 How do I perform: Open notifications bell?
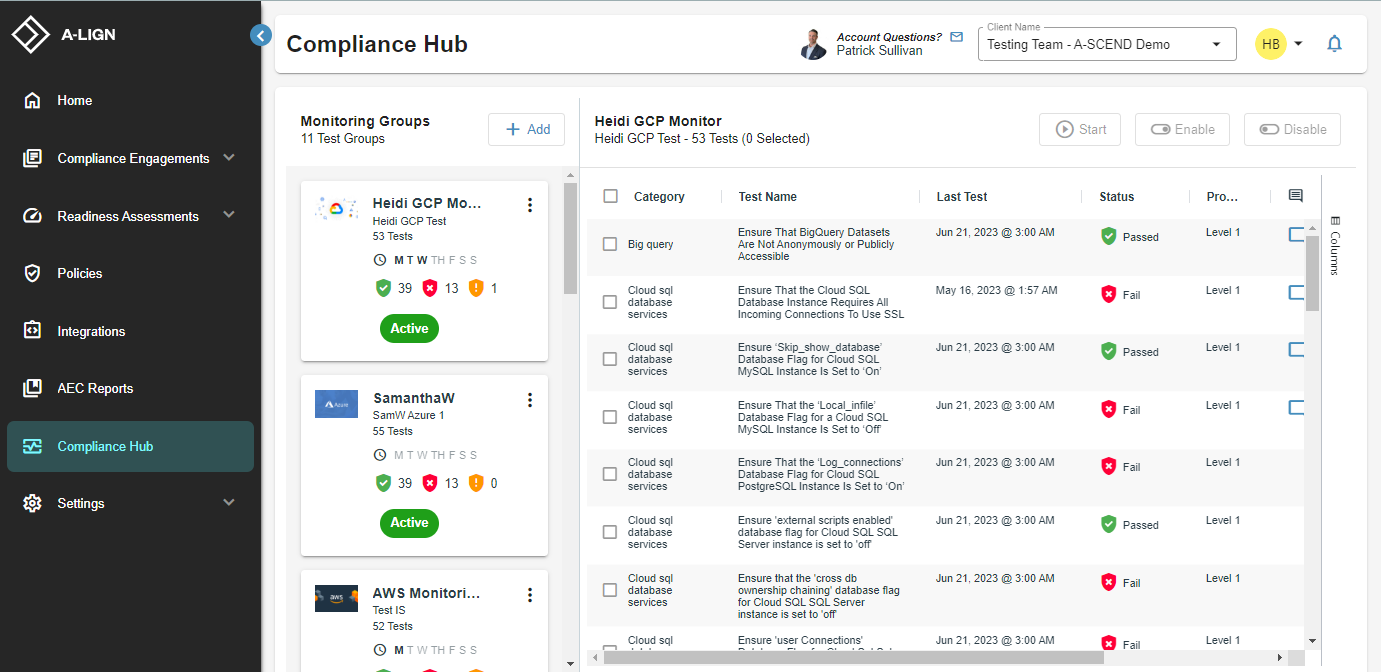coord(1334,44)
